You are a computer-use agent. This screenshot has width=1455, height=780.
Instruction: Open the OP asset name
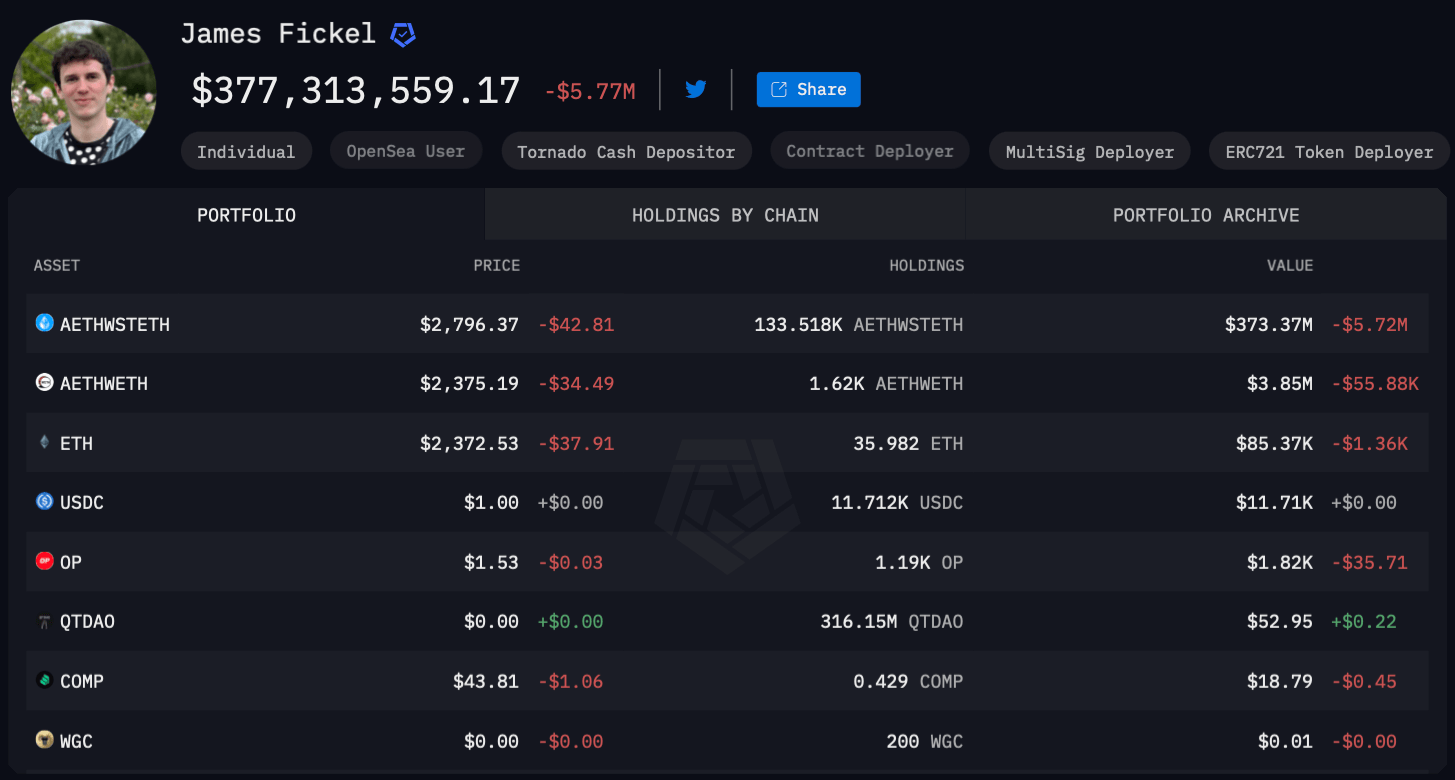71,562
